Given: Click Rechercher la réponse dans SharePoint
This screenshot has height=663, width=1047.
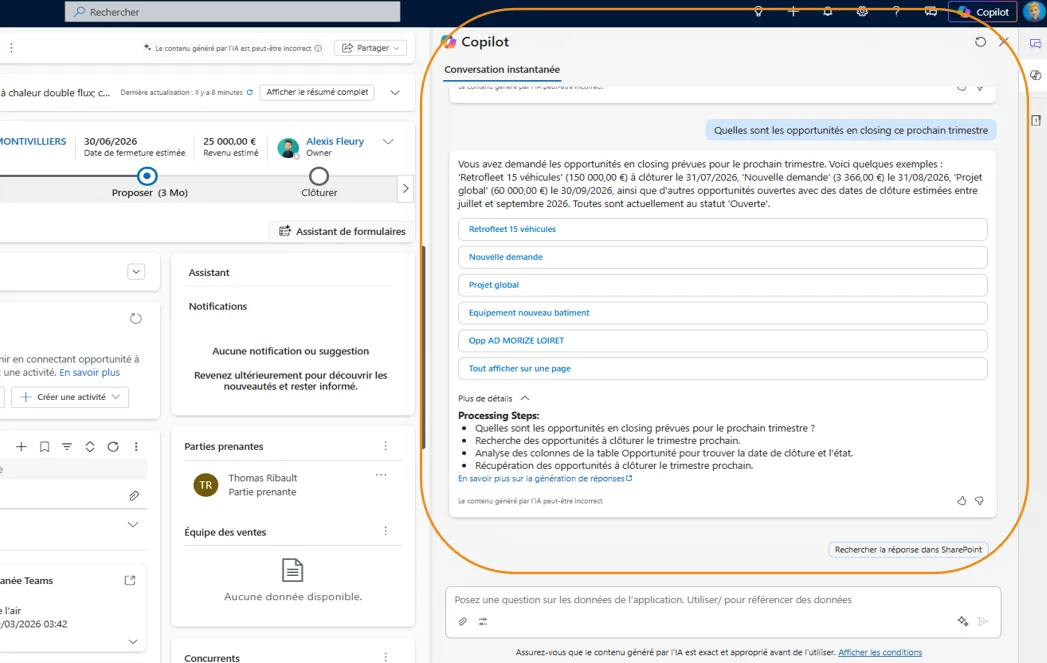Looking at the screenshot, I should (908, 549).
